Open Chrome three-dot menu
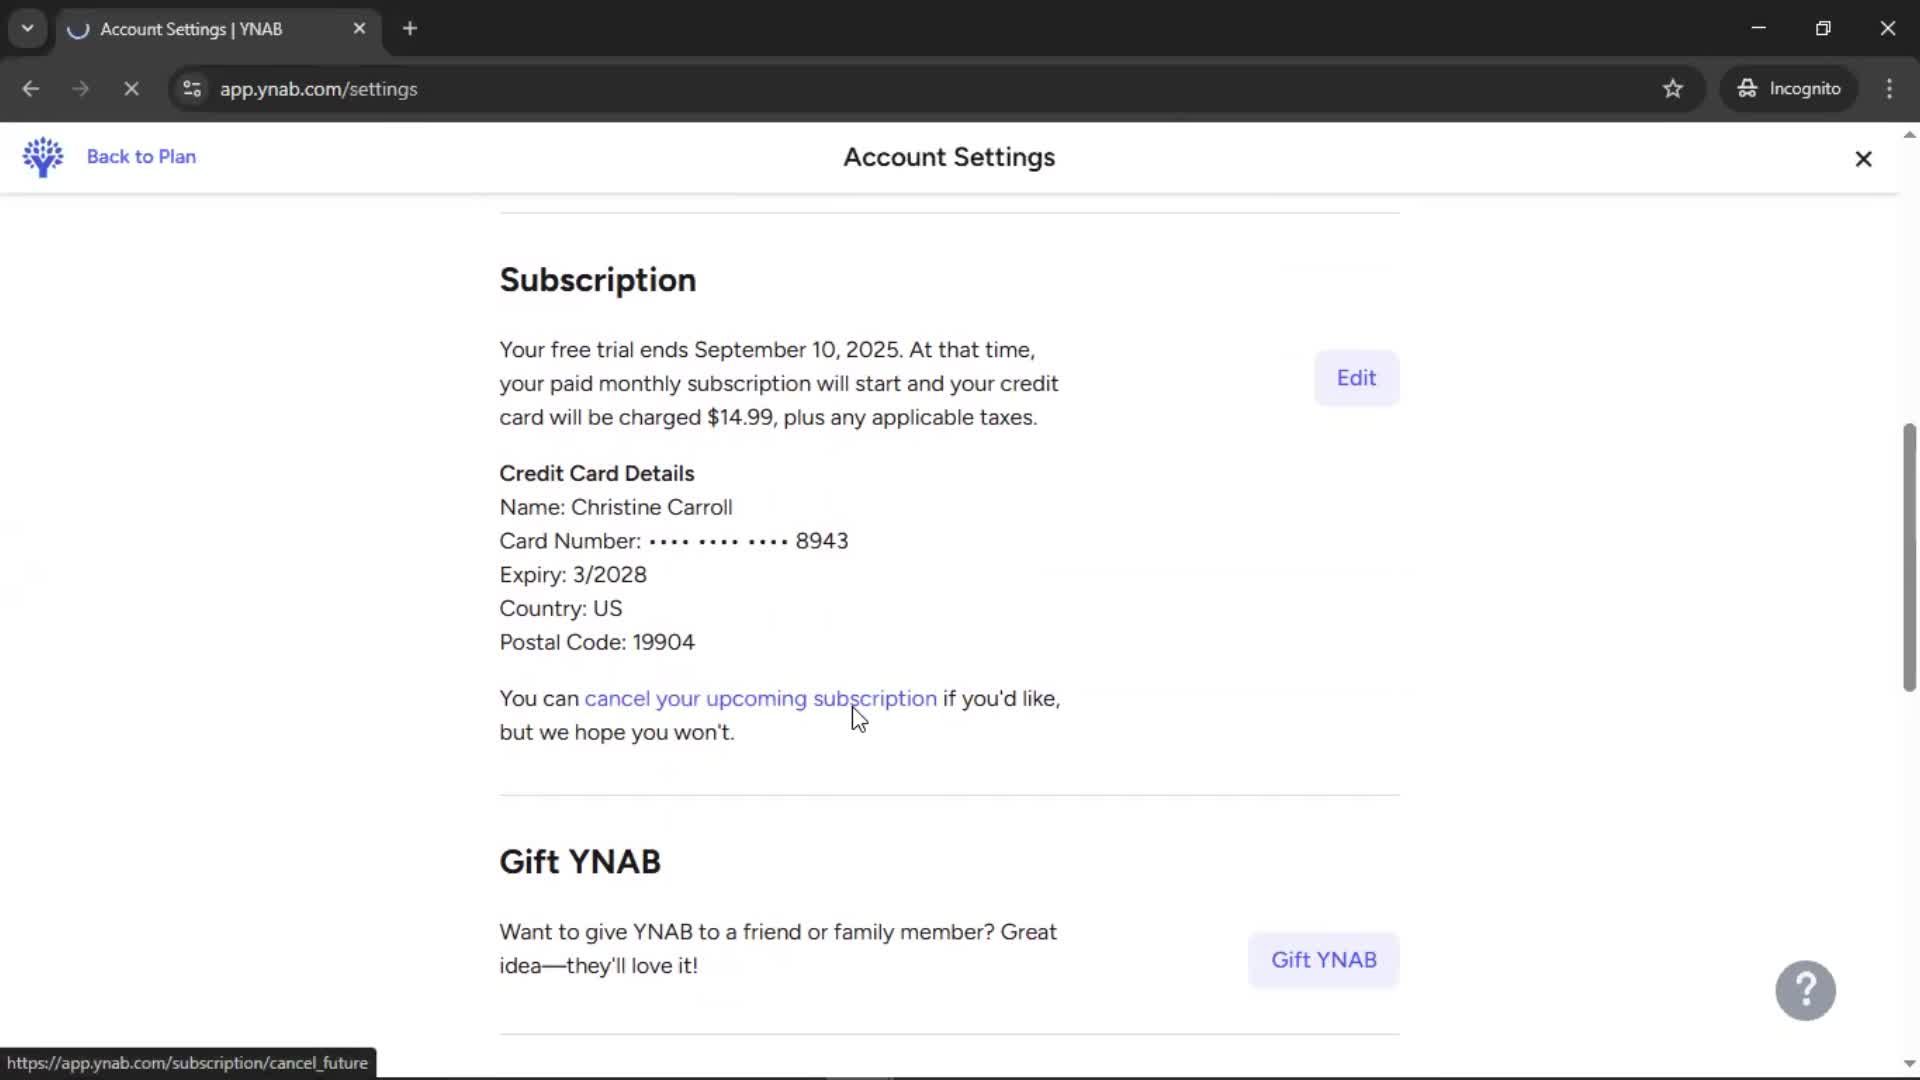 pos(1889,89)
